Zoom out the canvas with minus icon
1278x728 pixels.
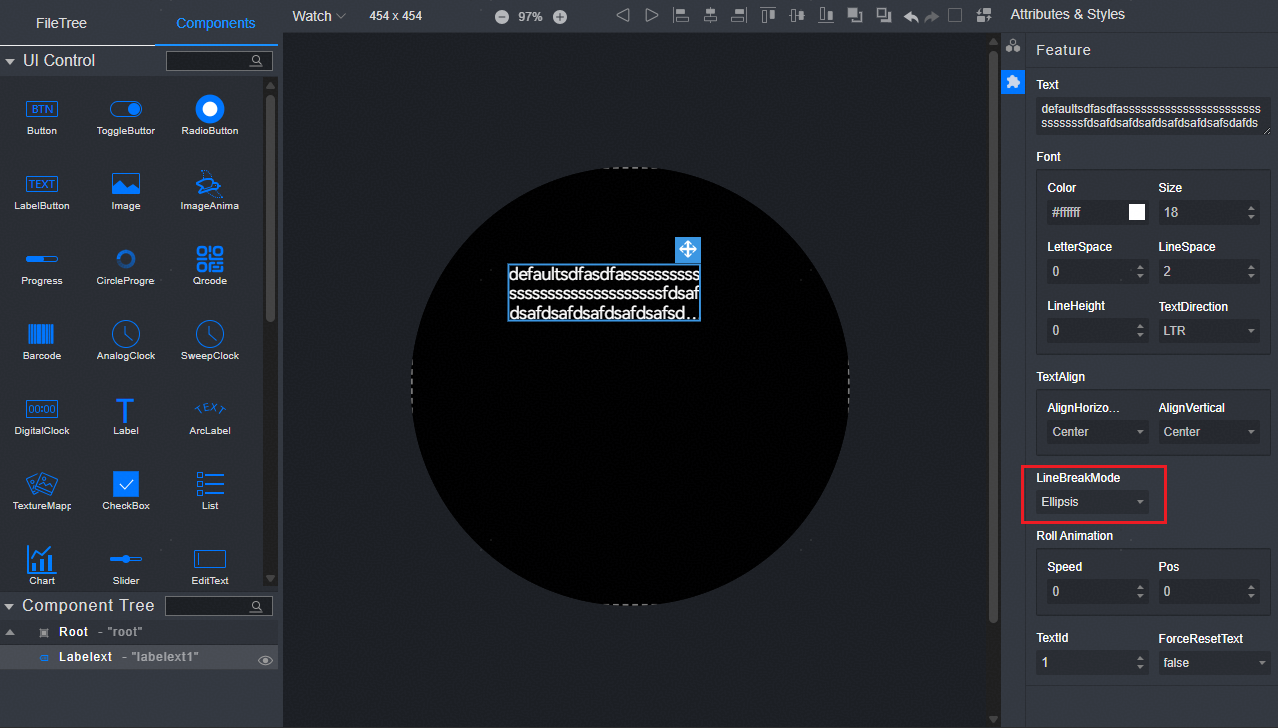502,17
